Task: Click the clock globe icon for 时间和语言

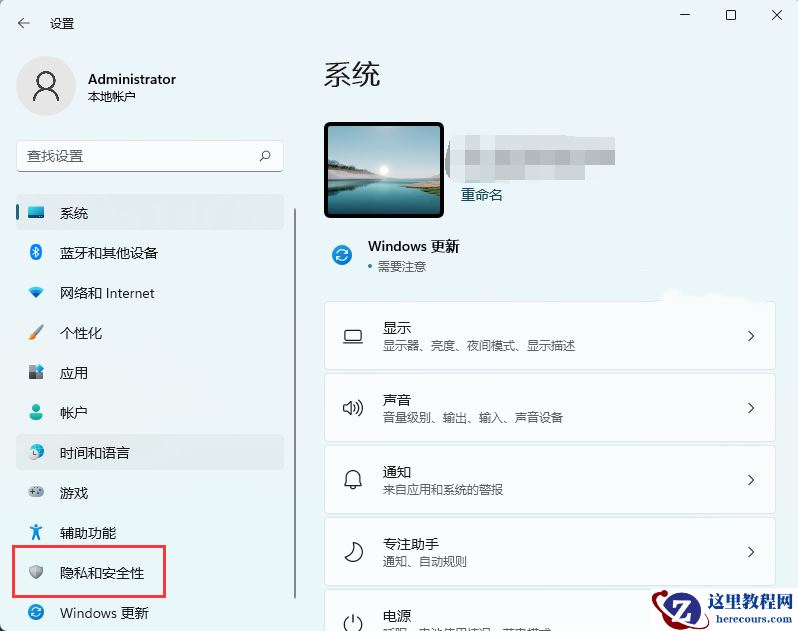Action: click(x=36, y=452)
